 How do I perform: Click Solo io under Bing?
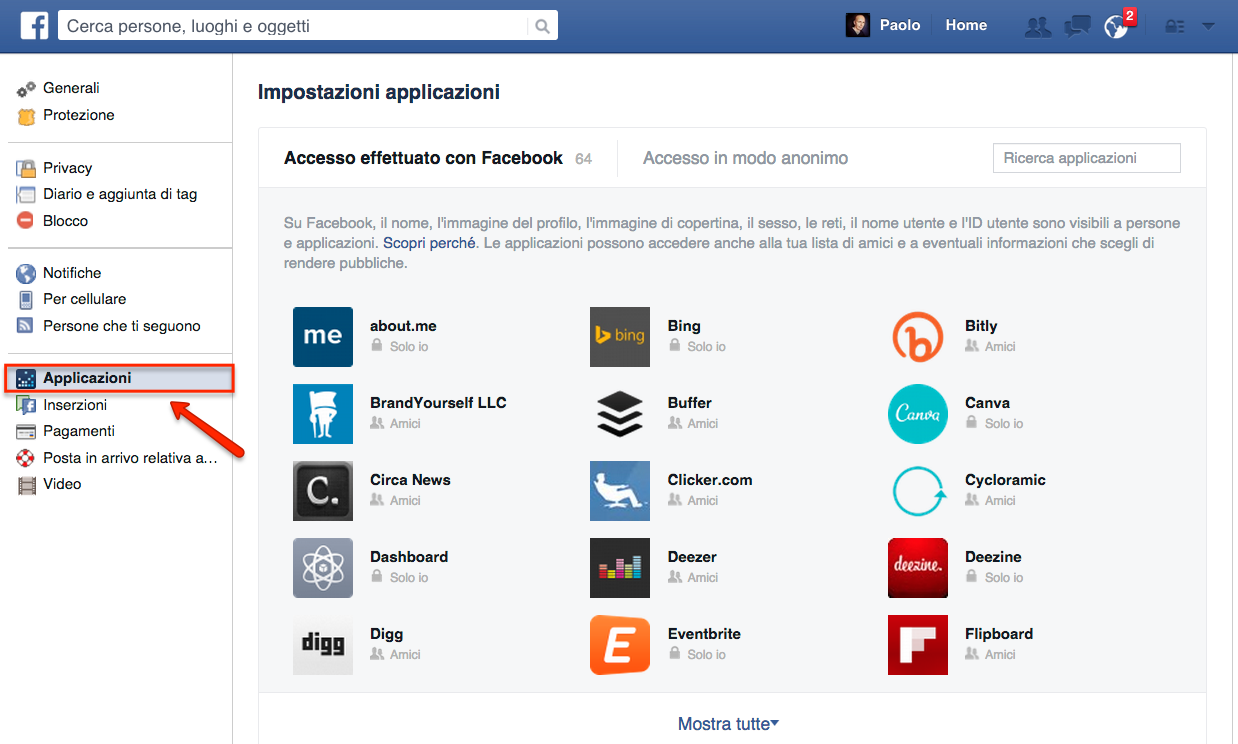(706, 347)
